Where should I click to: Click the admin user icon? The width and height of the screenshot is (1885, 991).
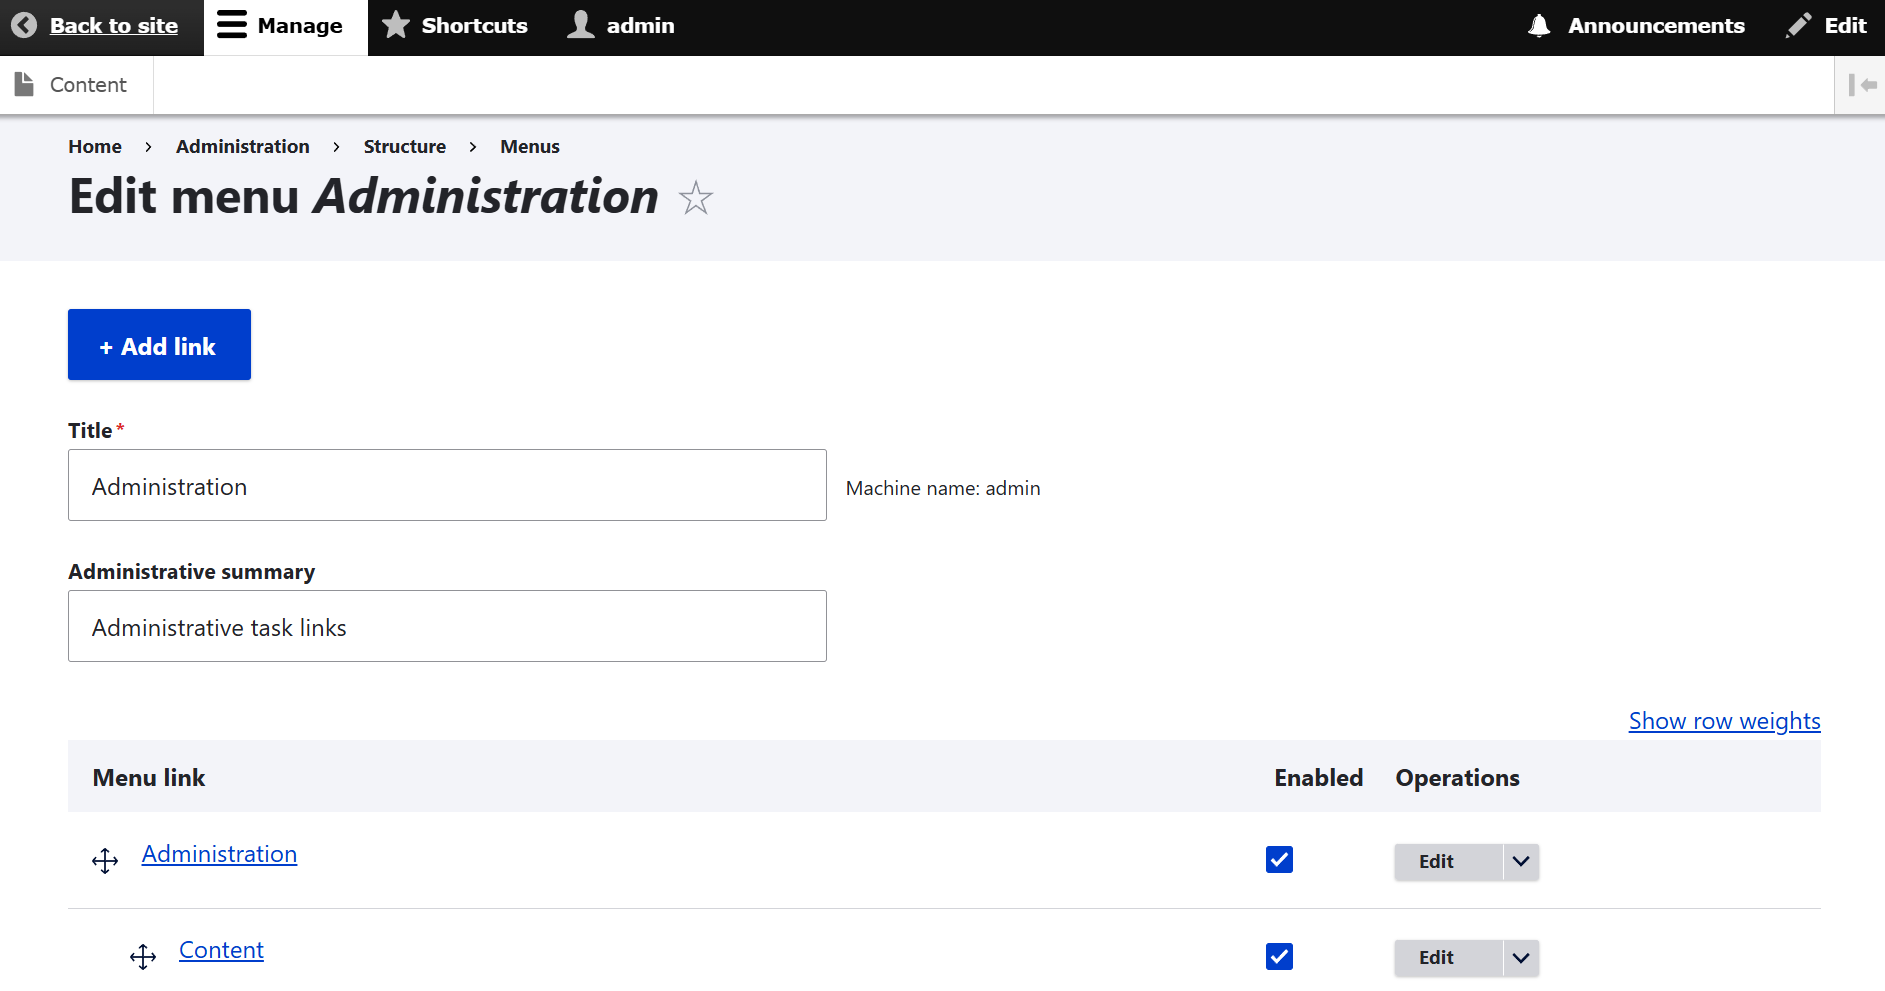[581, 25]
